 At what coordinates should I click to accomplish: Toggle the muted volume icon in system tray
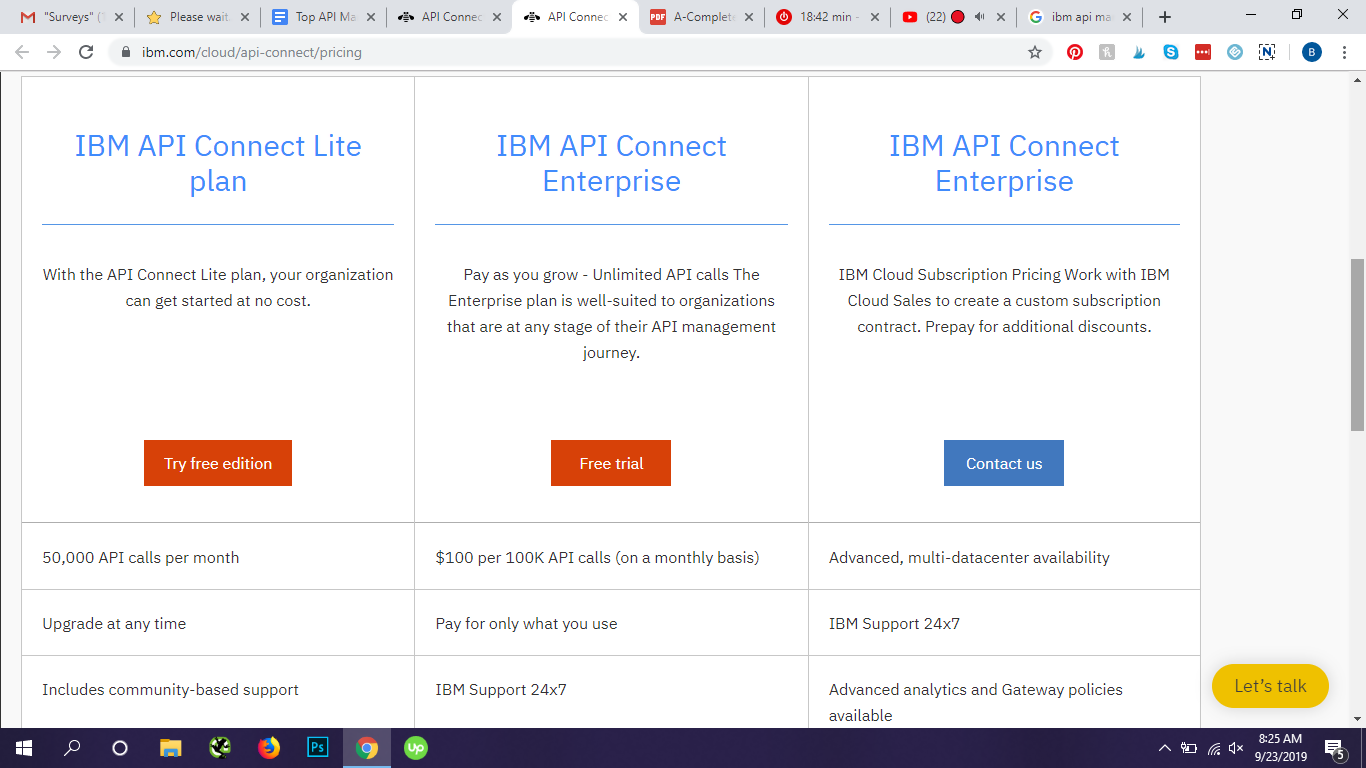coord(1236,748)
